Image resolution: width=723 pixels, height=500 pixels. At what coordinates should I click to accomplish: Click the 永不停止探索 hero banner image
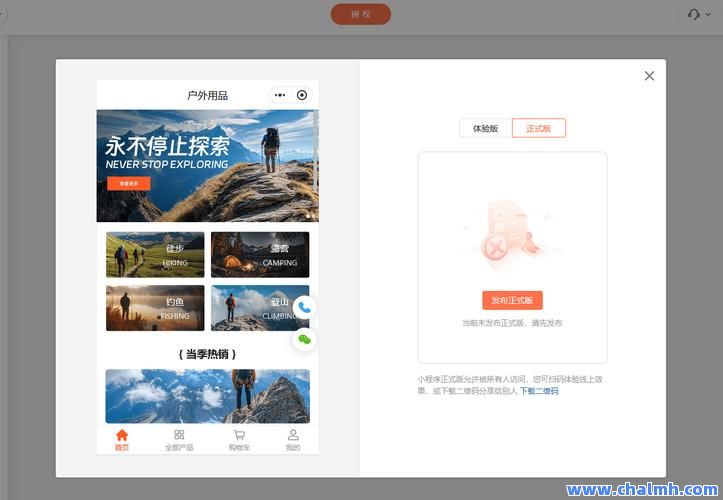coord(207,166)
